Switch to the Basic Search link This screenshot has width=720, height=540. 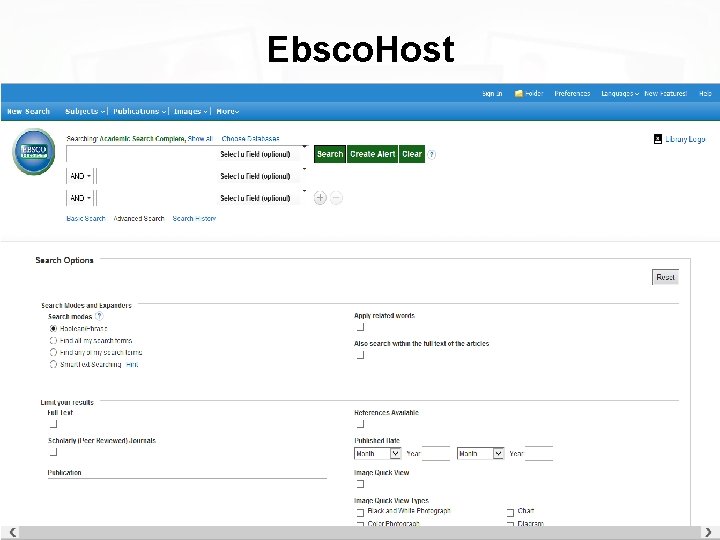point(86,219)
